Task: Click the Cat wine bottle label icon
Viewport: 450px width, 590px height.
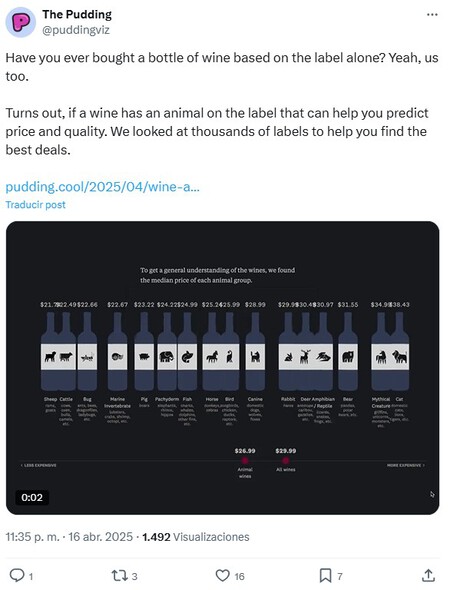Action: point(400,356)
